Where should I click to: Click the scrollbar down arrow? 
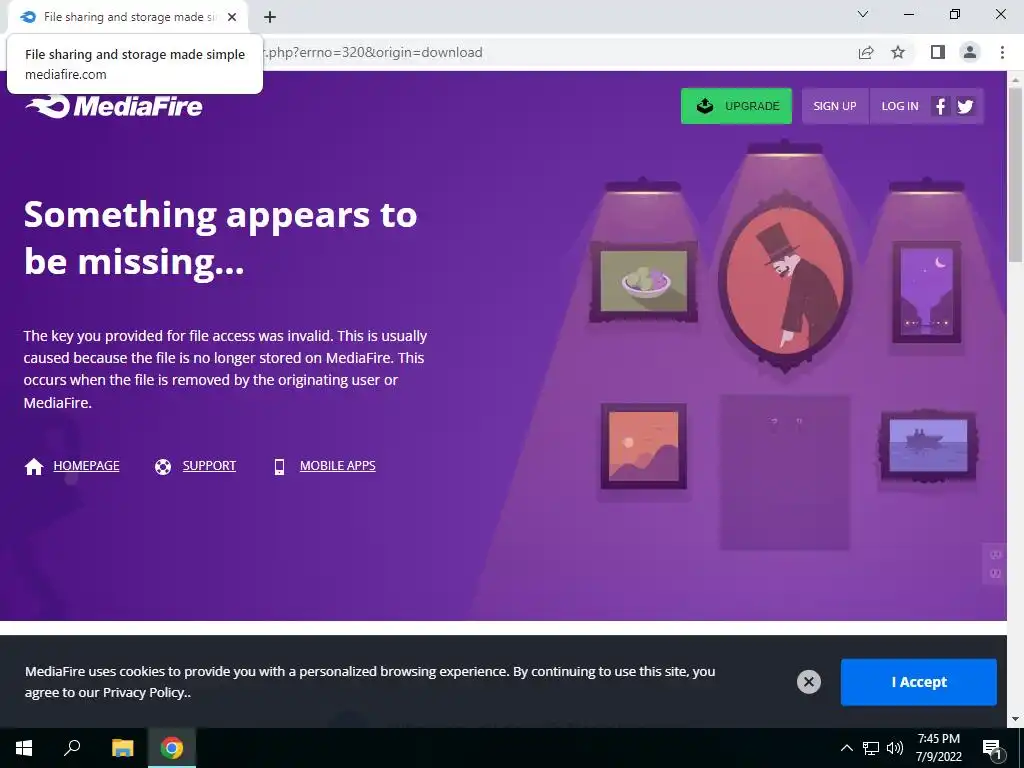(1016, 720)
